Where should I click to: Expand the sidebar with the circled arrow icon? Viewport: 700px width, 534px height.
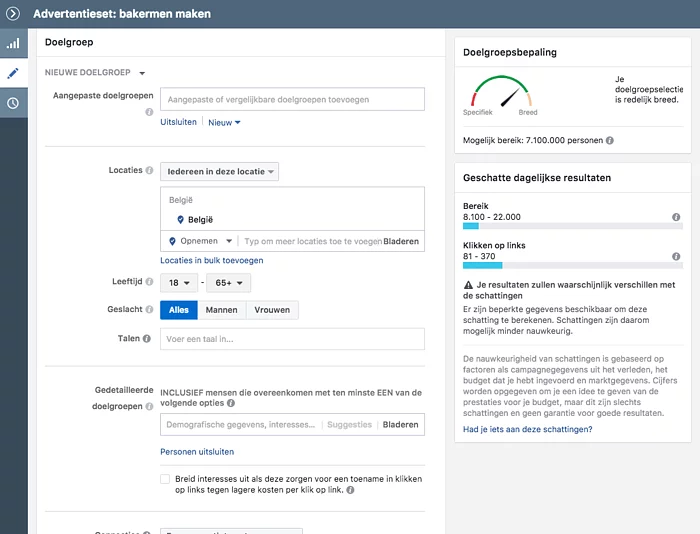[13, 14]
